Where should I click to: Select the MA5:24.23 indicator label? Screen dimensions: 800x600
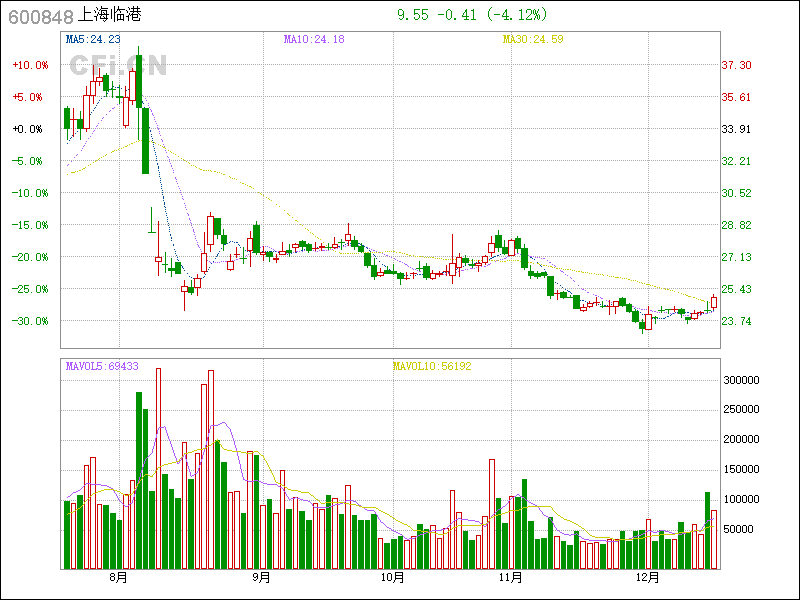point(93,39)
